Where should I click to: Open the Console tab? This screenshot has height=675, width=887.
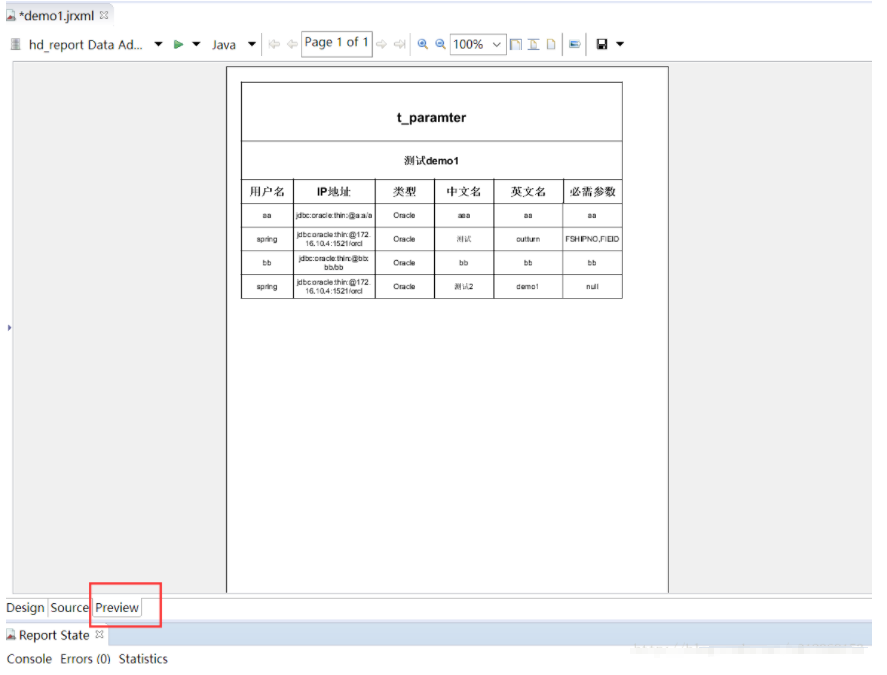point(29,659)
